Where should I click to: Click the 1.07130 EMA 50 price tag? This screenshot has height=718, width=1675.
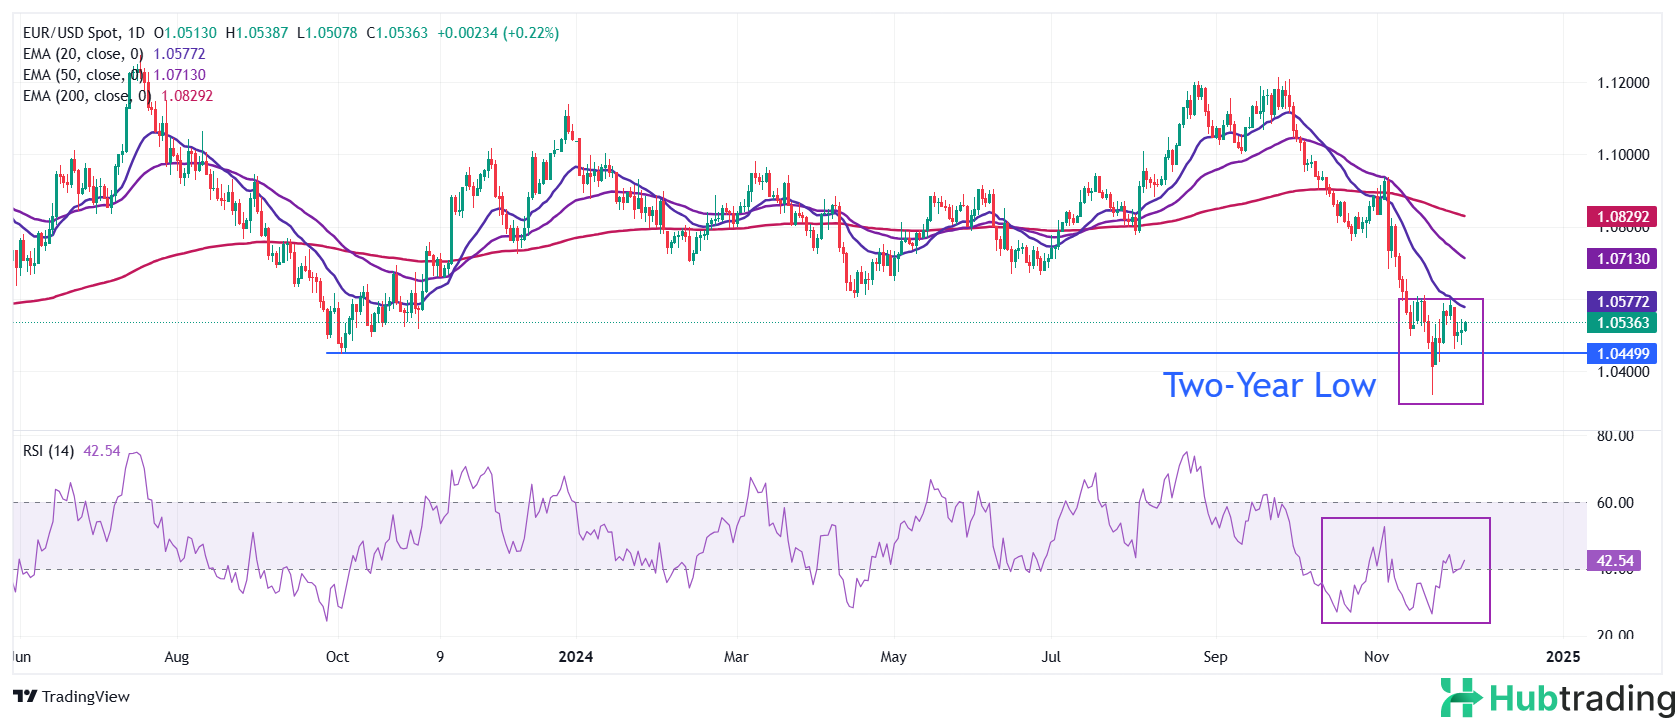tap(1621, 258)
